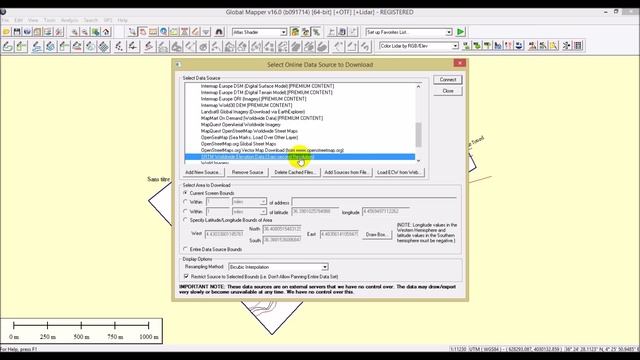The height and width of the screenshot is (360, 640).
Task: Click the Add New Source button
Action: pyautogui.click(x=202, y=172)
